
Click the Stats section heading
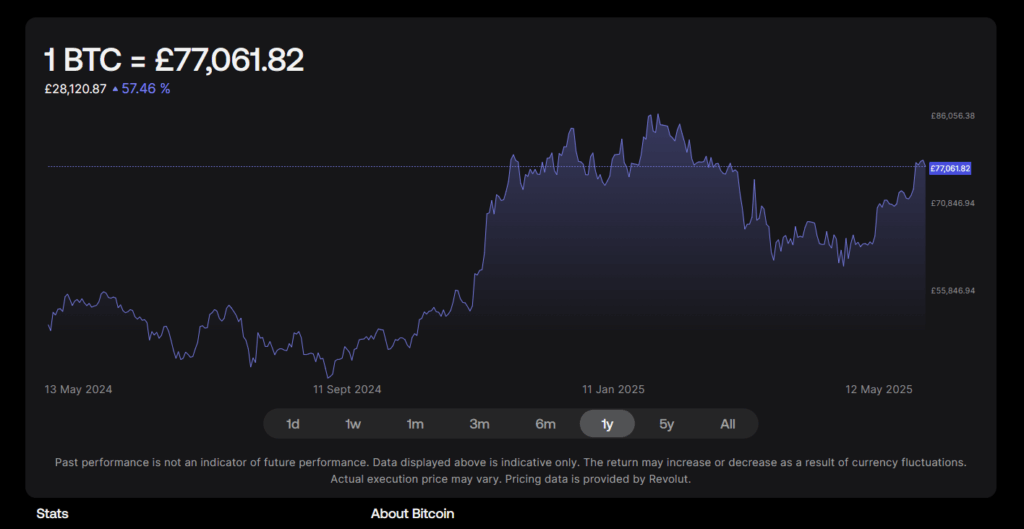pos(52,513)
